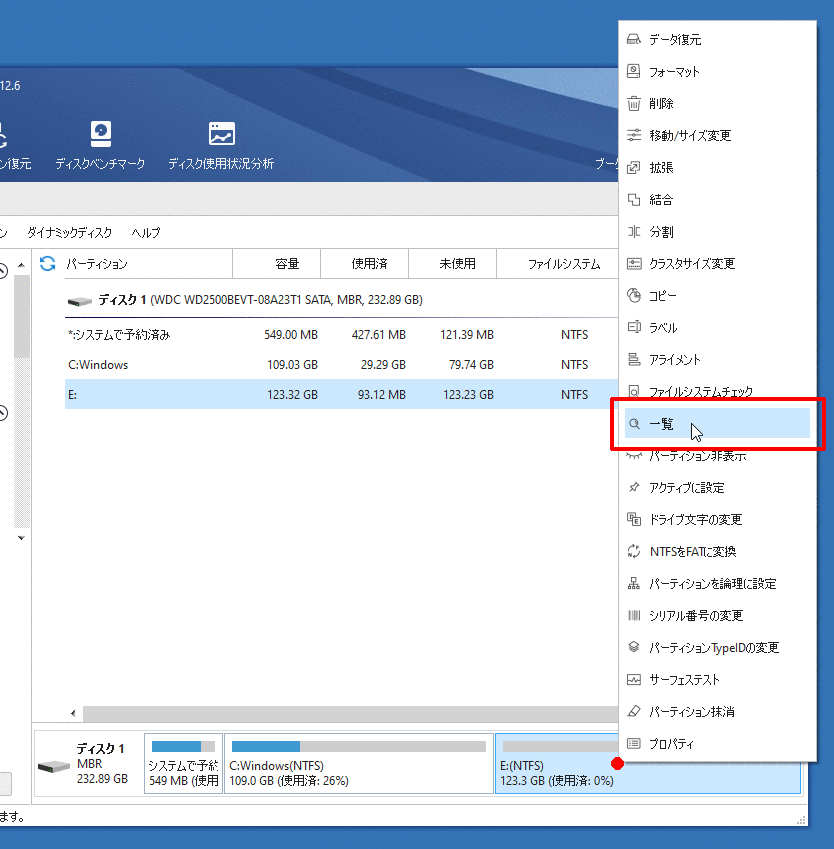This screenshot has height=849, width=834.
Task: Click the refresh icon beside パーティション header
Action: tap(47, 264)
